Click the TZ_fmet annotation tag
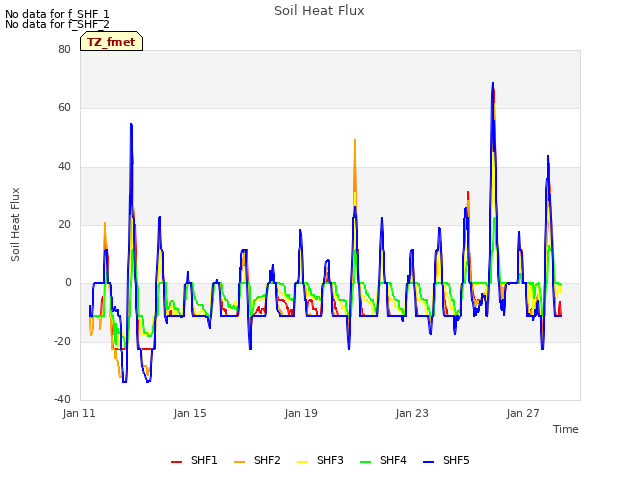This screenshot has height=480, width=640. [111, 41]
